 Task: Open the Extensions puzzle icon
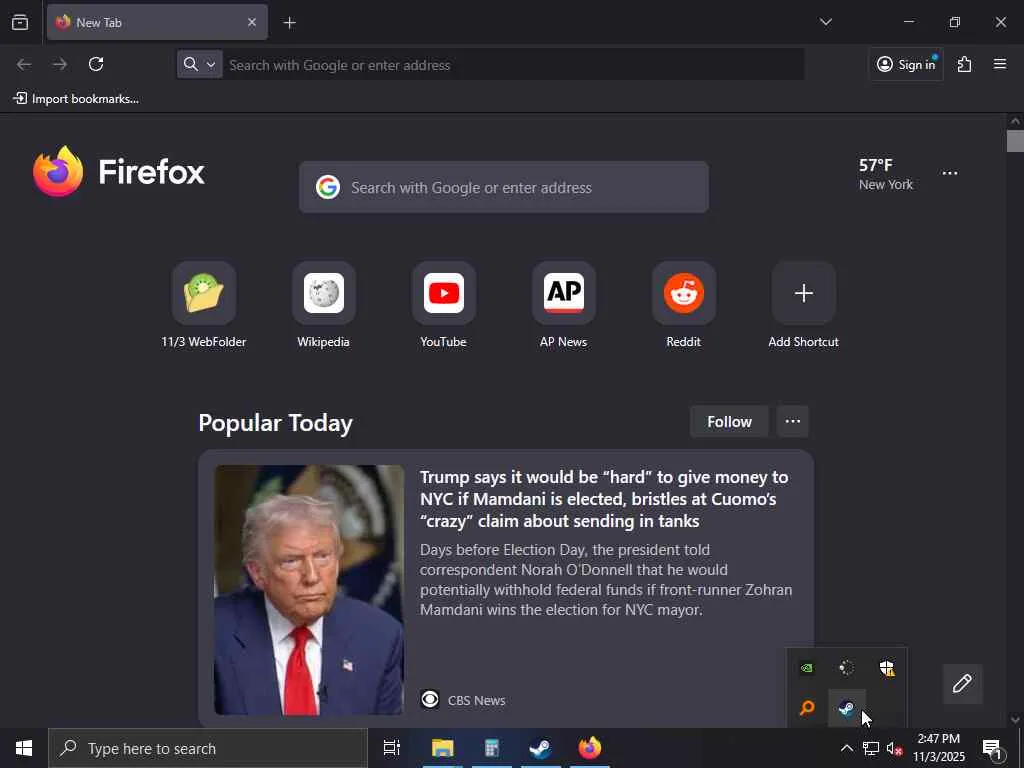click(x=964, y=64)
